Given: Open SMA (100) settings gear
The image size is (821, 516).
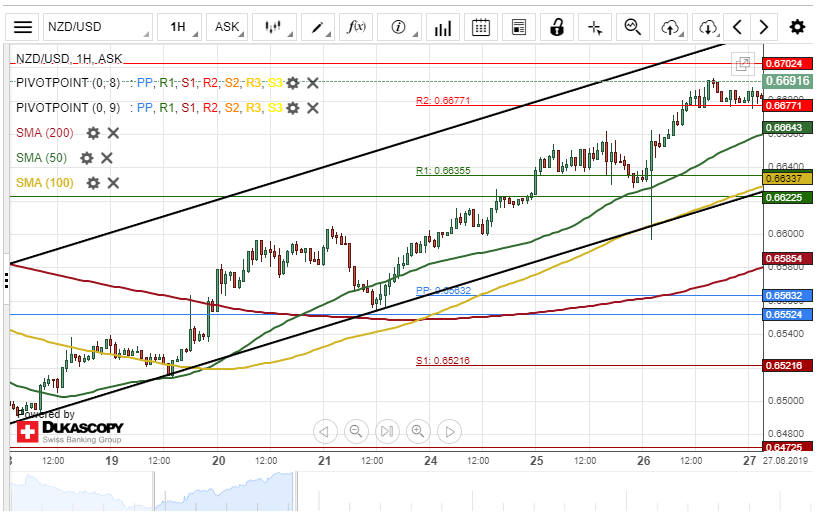Looking at the screenshot, I should (x=93, y=183).
